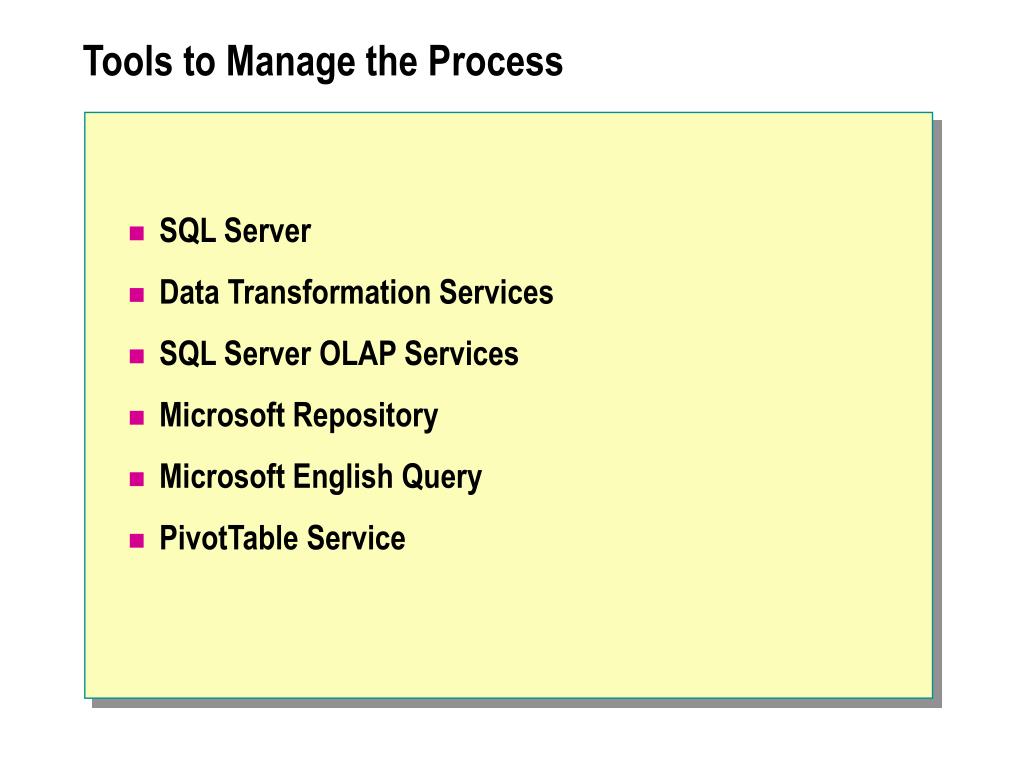Click the pink bullet beside SQL Server OLAP Services
Screen dimensions: 1024x768
(x=136, y=356)
